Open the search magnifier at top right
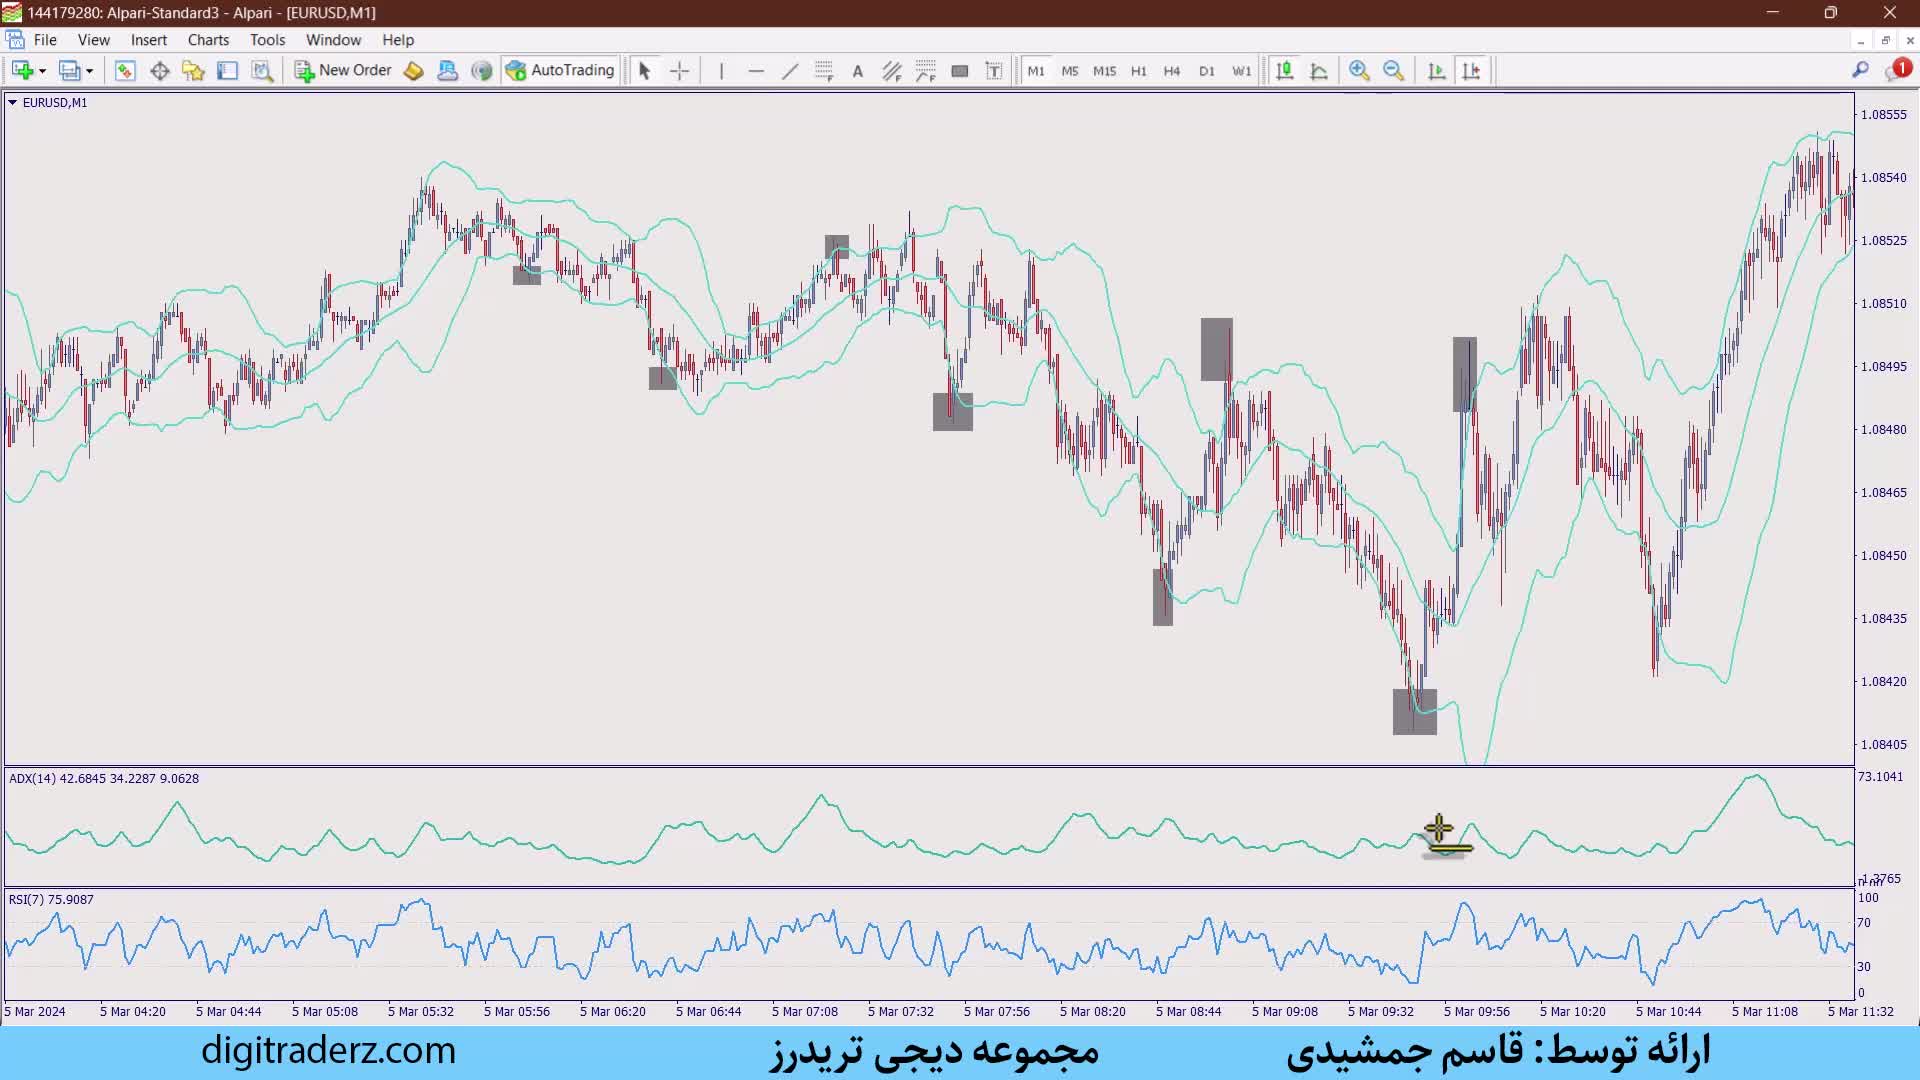 pos(1860,70)
